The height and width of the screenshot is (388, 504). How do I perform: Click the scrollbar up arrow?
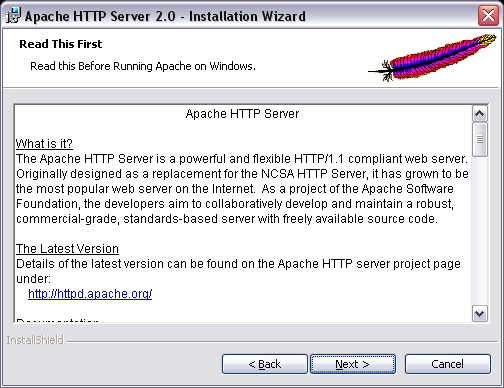[x=480, y=114]
